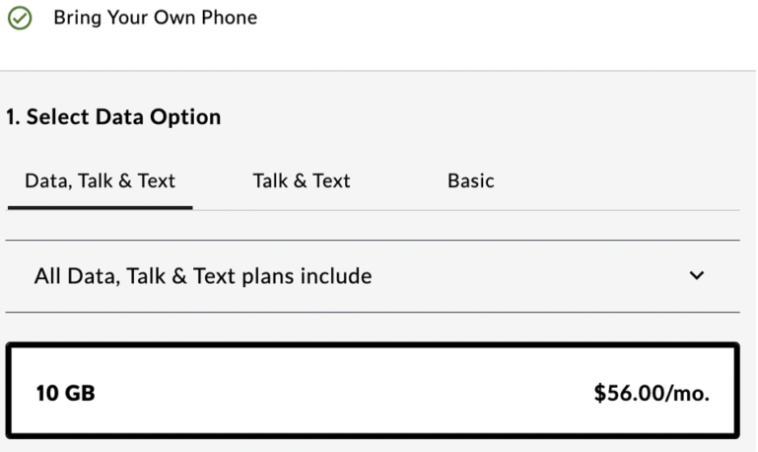
Task: Open the Basic plans tab
Action: (x=471, y=181)
